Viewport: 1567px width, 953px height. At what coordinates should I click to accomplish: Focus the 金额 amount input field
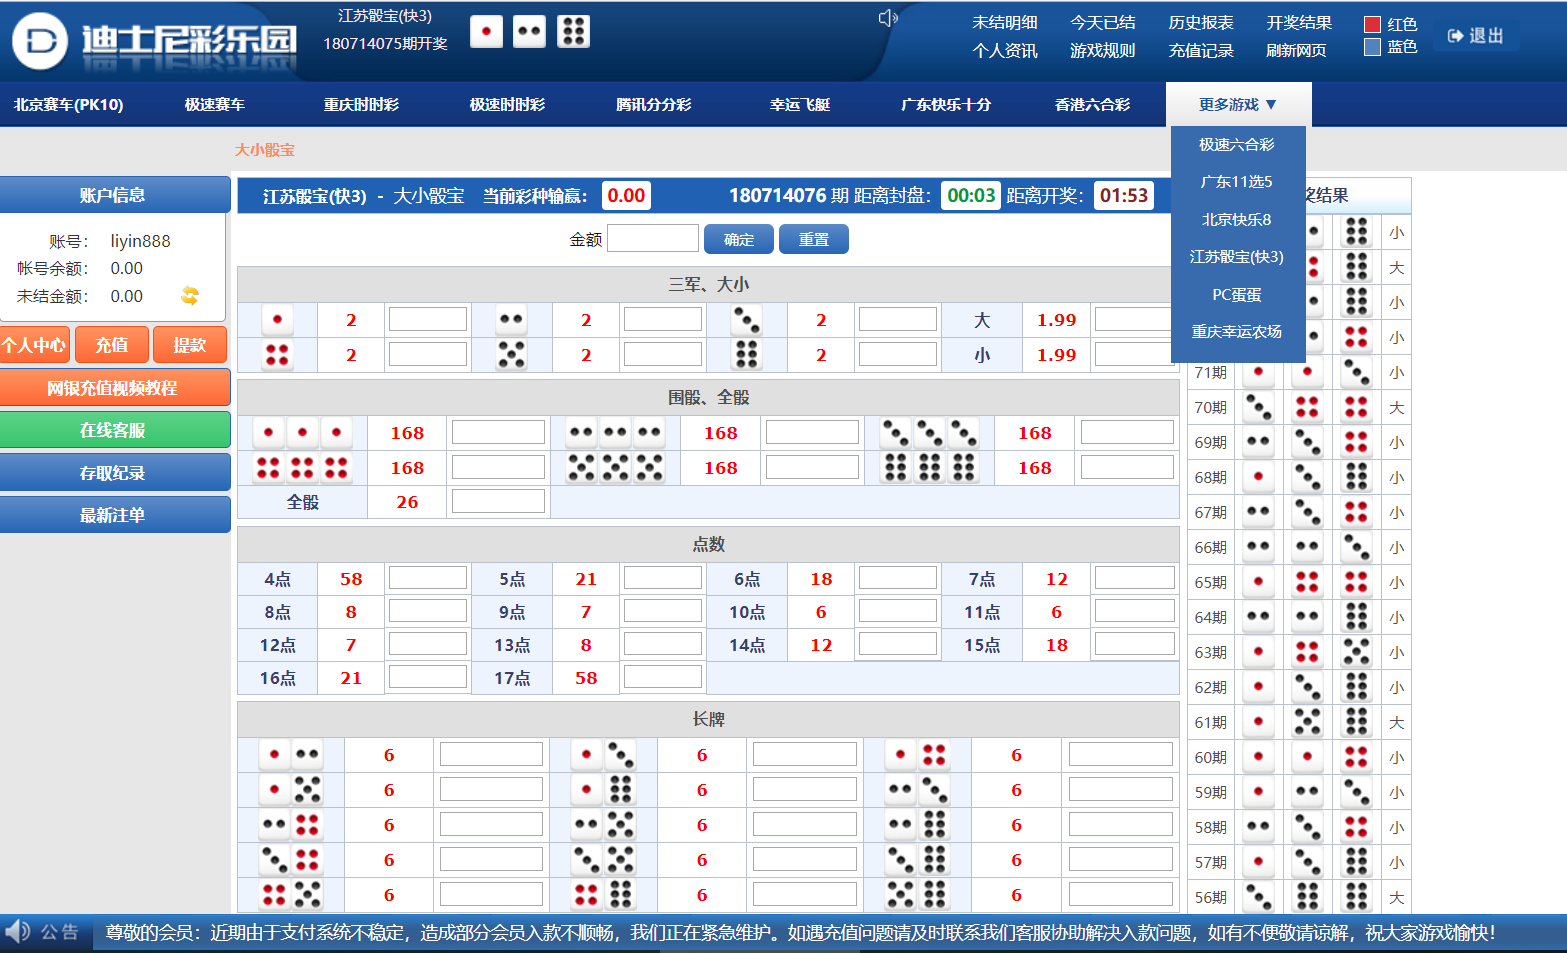[x=652, y=239]
